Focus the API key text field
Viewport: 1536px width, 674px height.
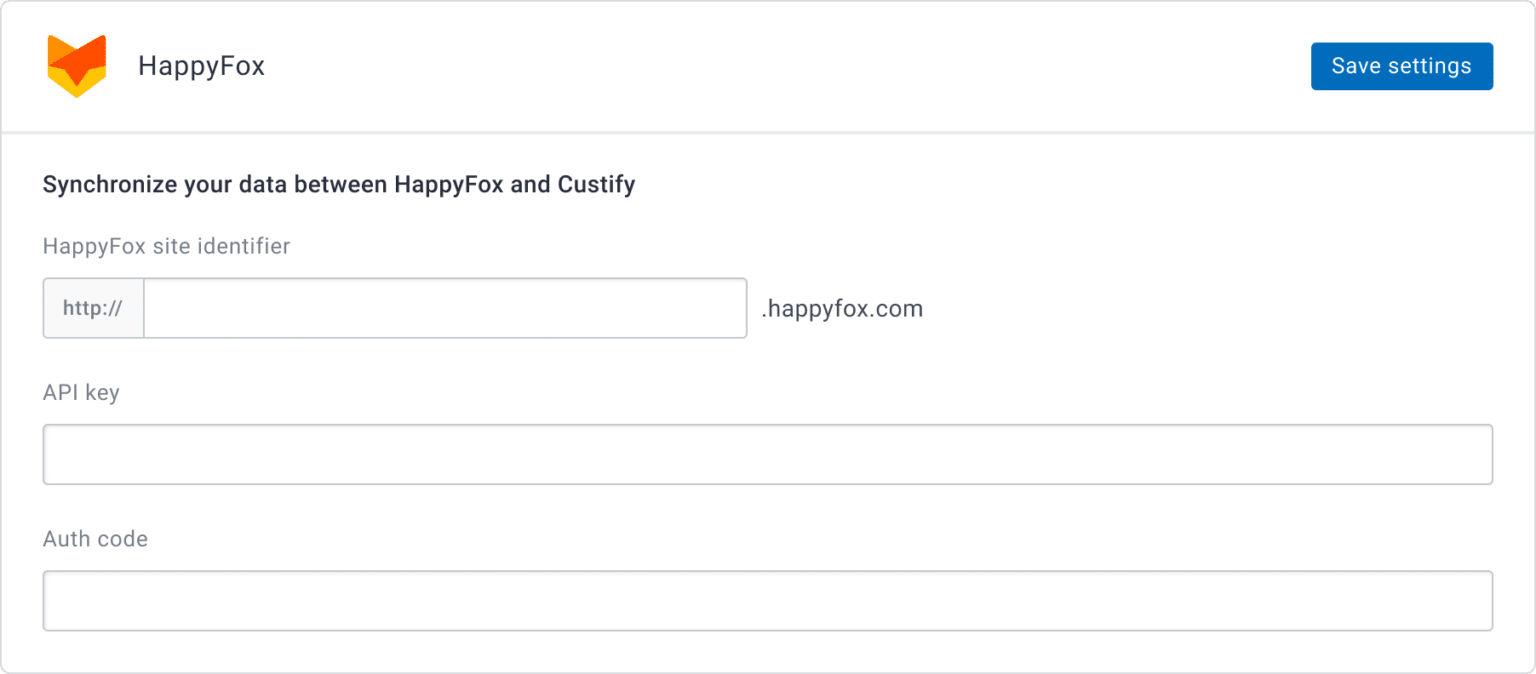[768, 453]
